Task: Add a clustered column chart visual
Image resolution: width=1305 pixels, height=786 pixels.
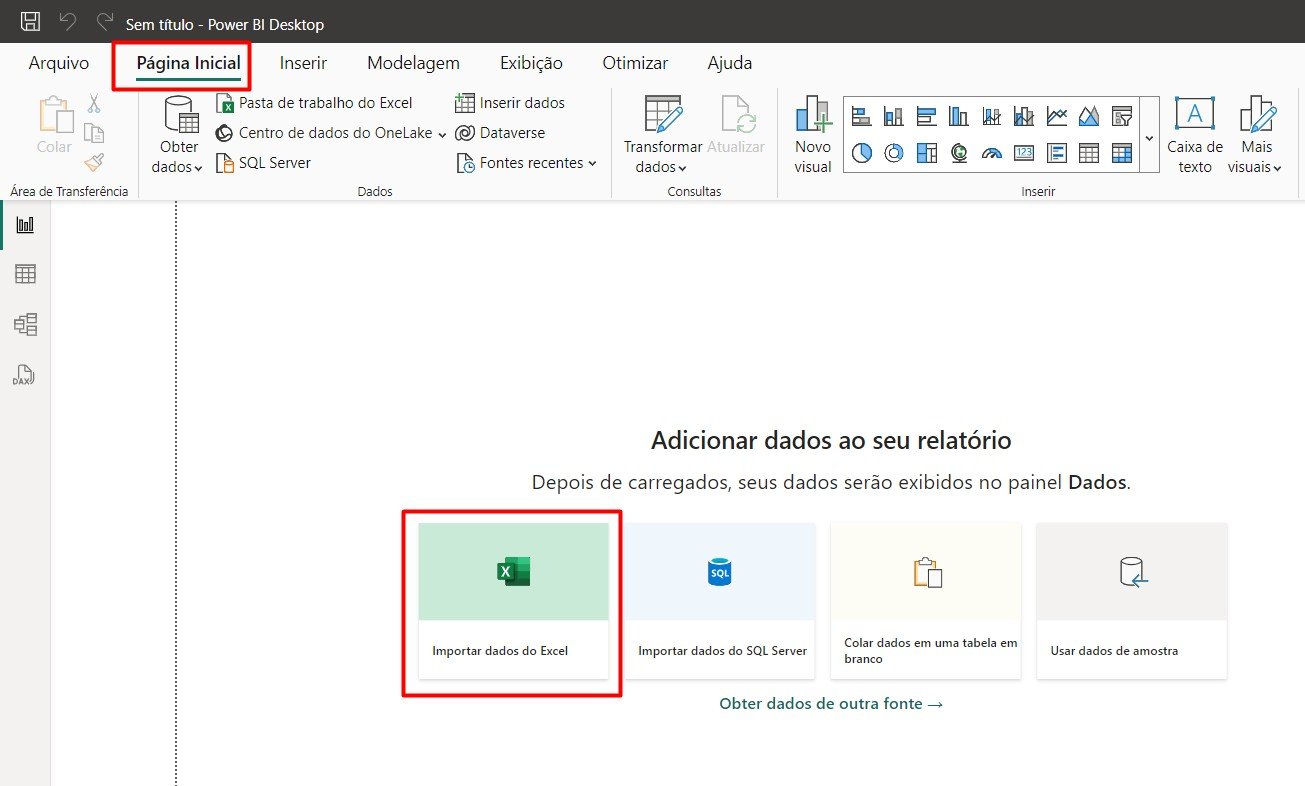Action: [x=959, y=116]
